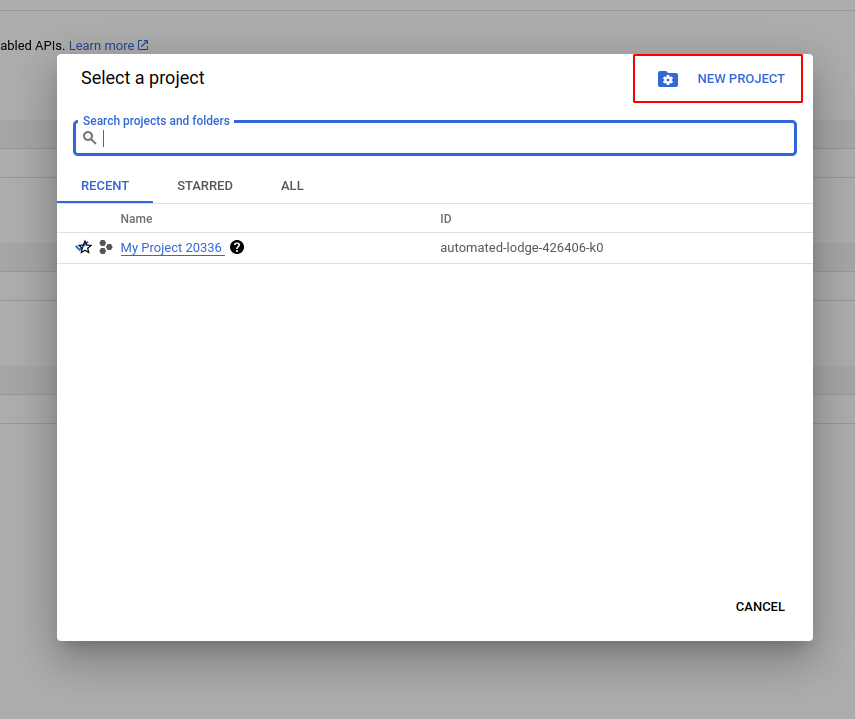855x719 pixels.
Task: Click the project type icon beside My Project 20336
Action: [106, 248]
